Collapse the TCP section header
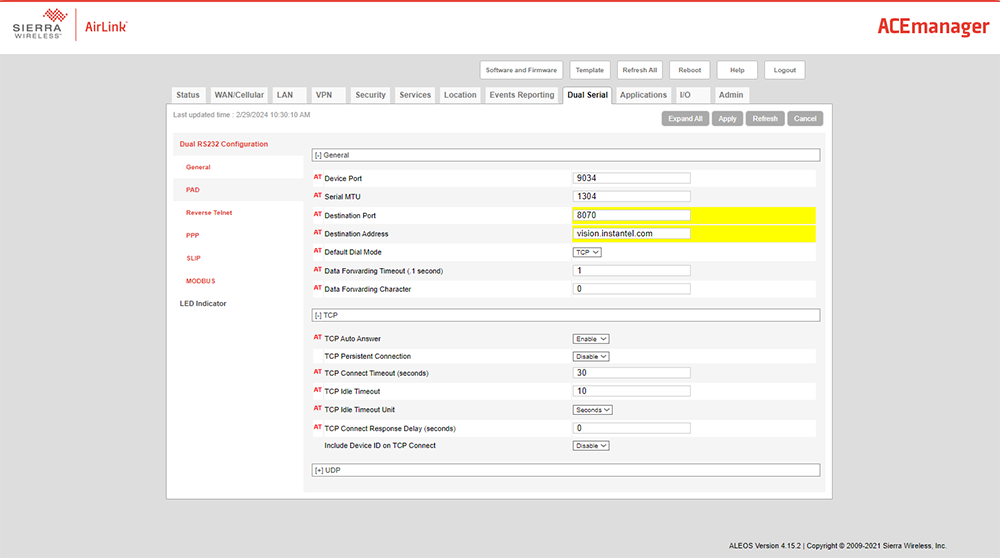The height and width of the screenshot is (558, 1000). click(566, 315)
